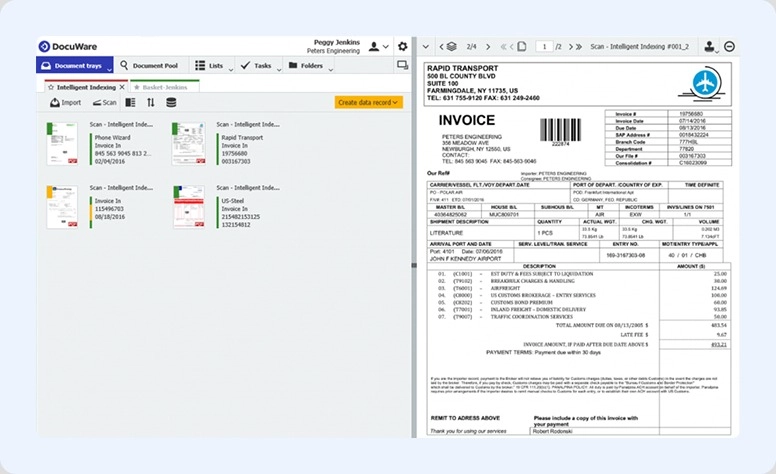
Task: Jump to first page of document
Action: pos(503,47)
